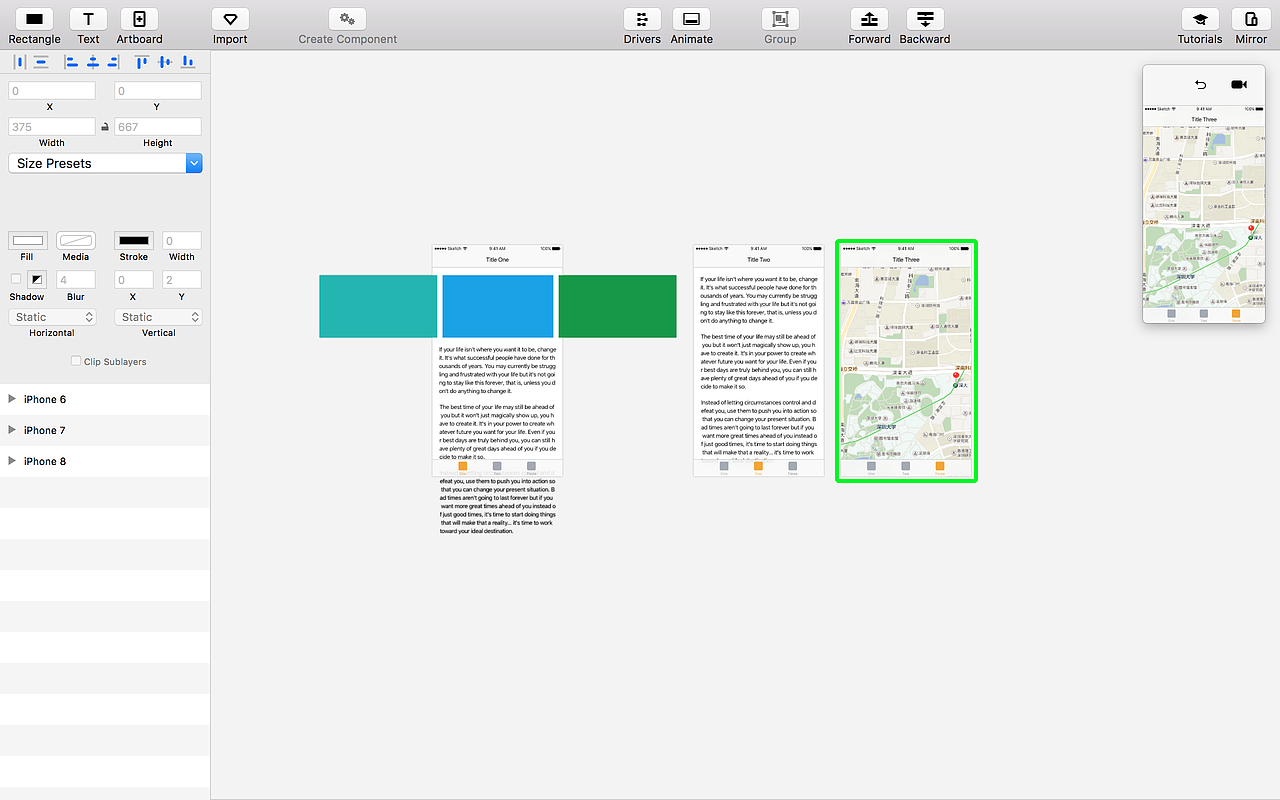Click the orange tab on Title One artboard
Viewport: 1280px width, 800px height.
coord(463,466)
